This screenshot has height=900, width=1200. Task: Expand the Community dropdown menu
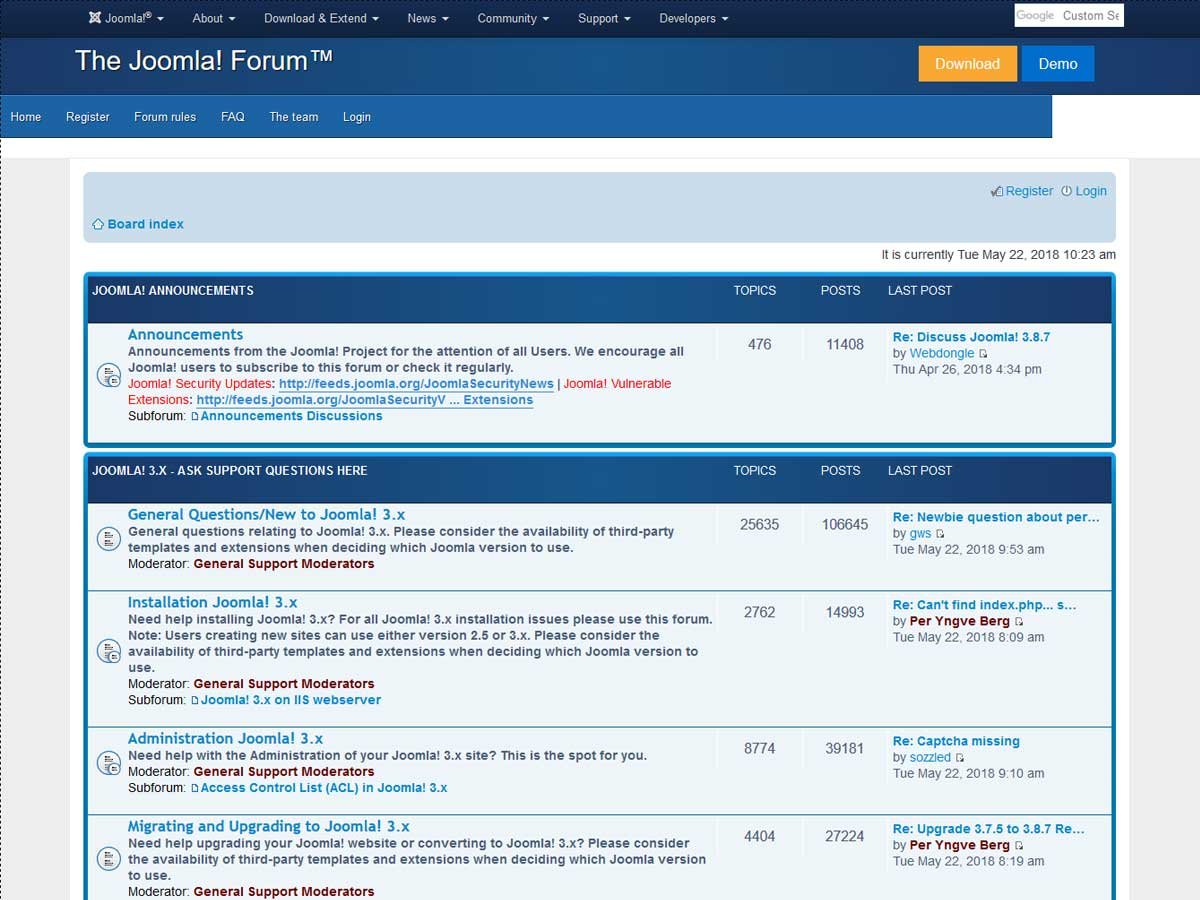(x=513, y=18)
